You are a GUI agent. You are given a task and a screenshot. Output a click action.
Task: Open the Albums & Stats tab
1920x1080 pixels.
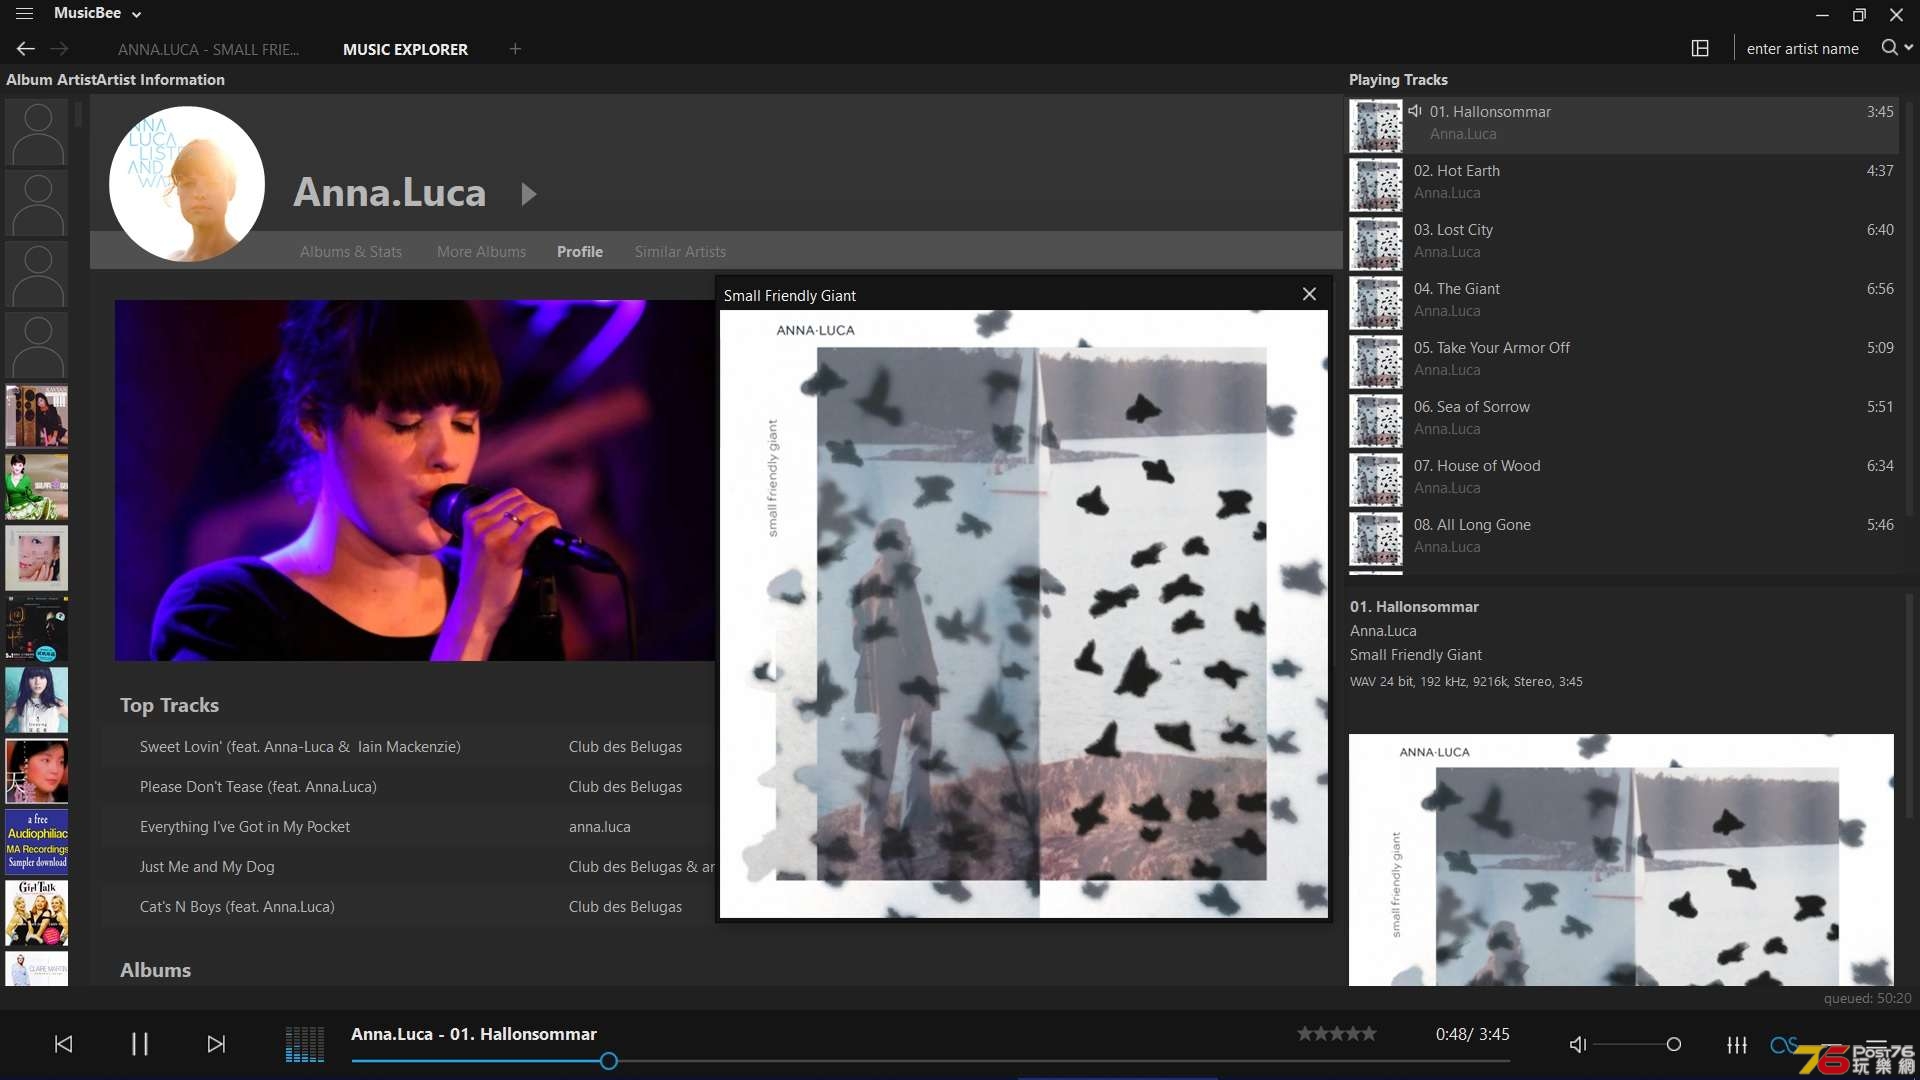coord(351,251)
